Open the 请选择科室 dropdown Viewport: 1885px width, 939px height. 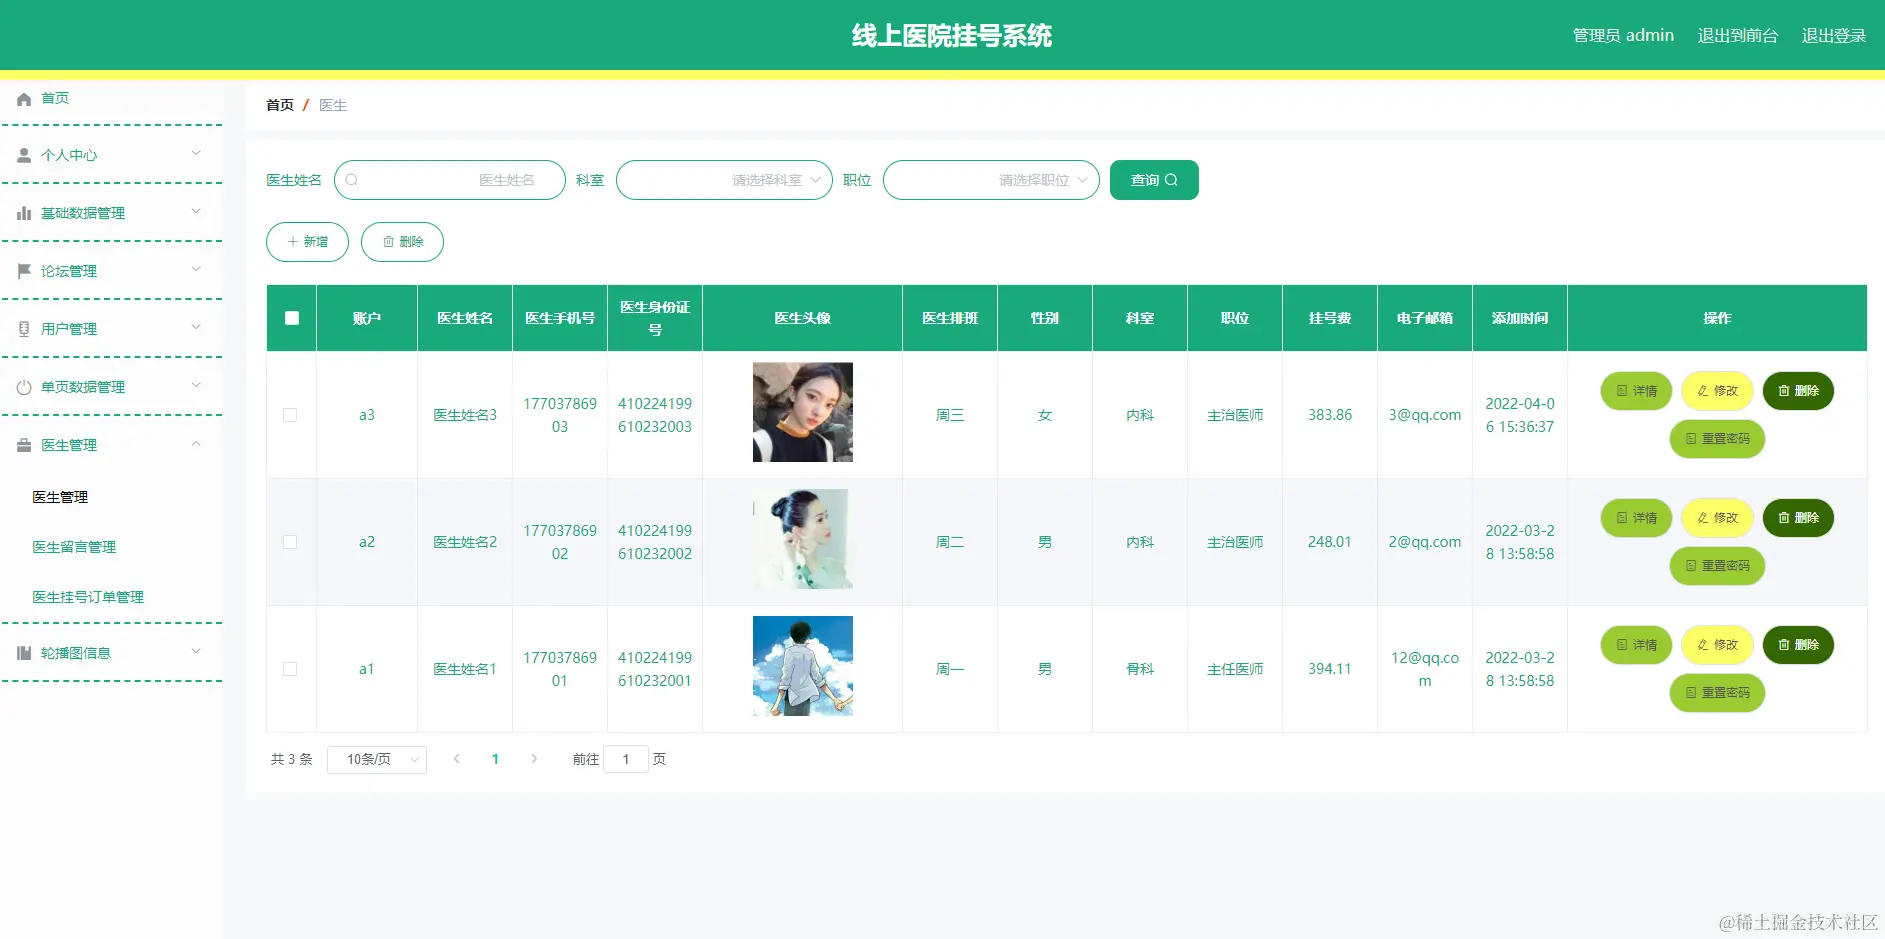point(724,180)
